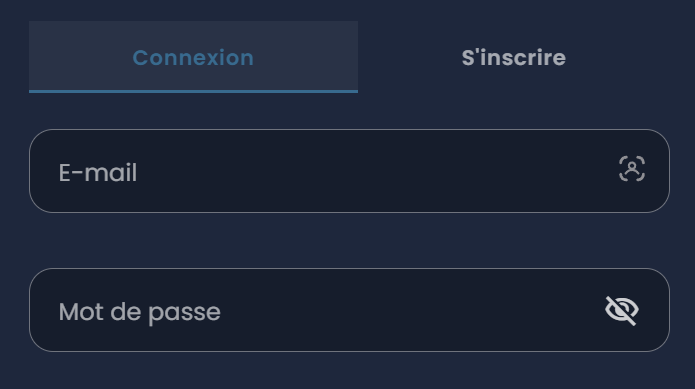Unhide password using the eye icon

click(621, 311)
